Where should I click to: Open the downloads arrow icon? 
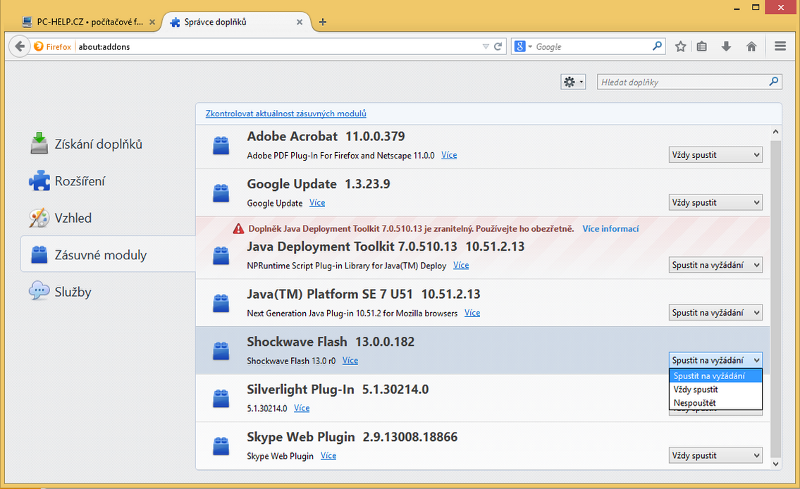(726, 46)
